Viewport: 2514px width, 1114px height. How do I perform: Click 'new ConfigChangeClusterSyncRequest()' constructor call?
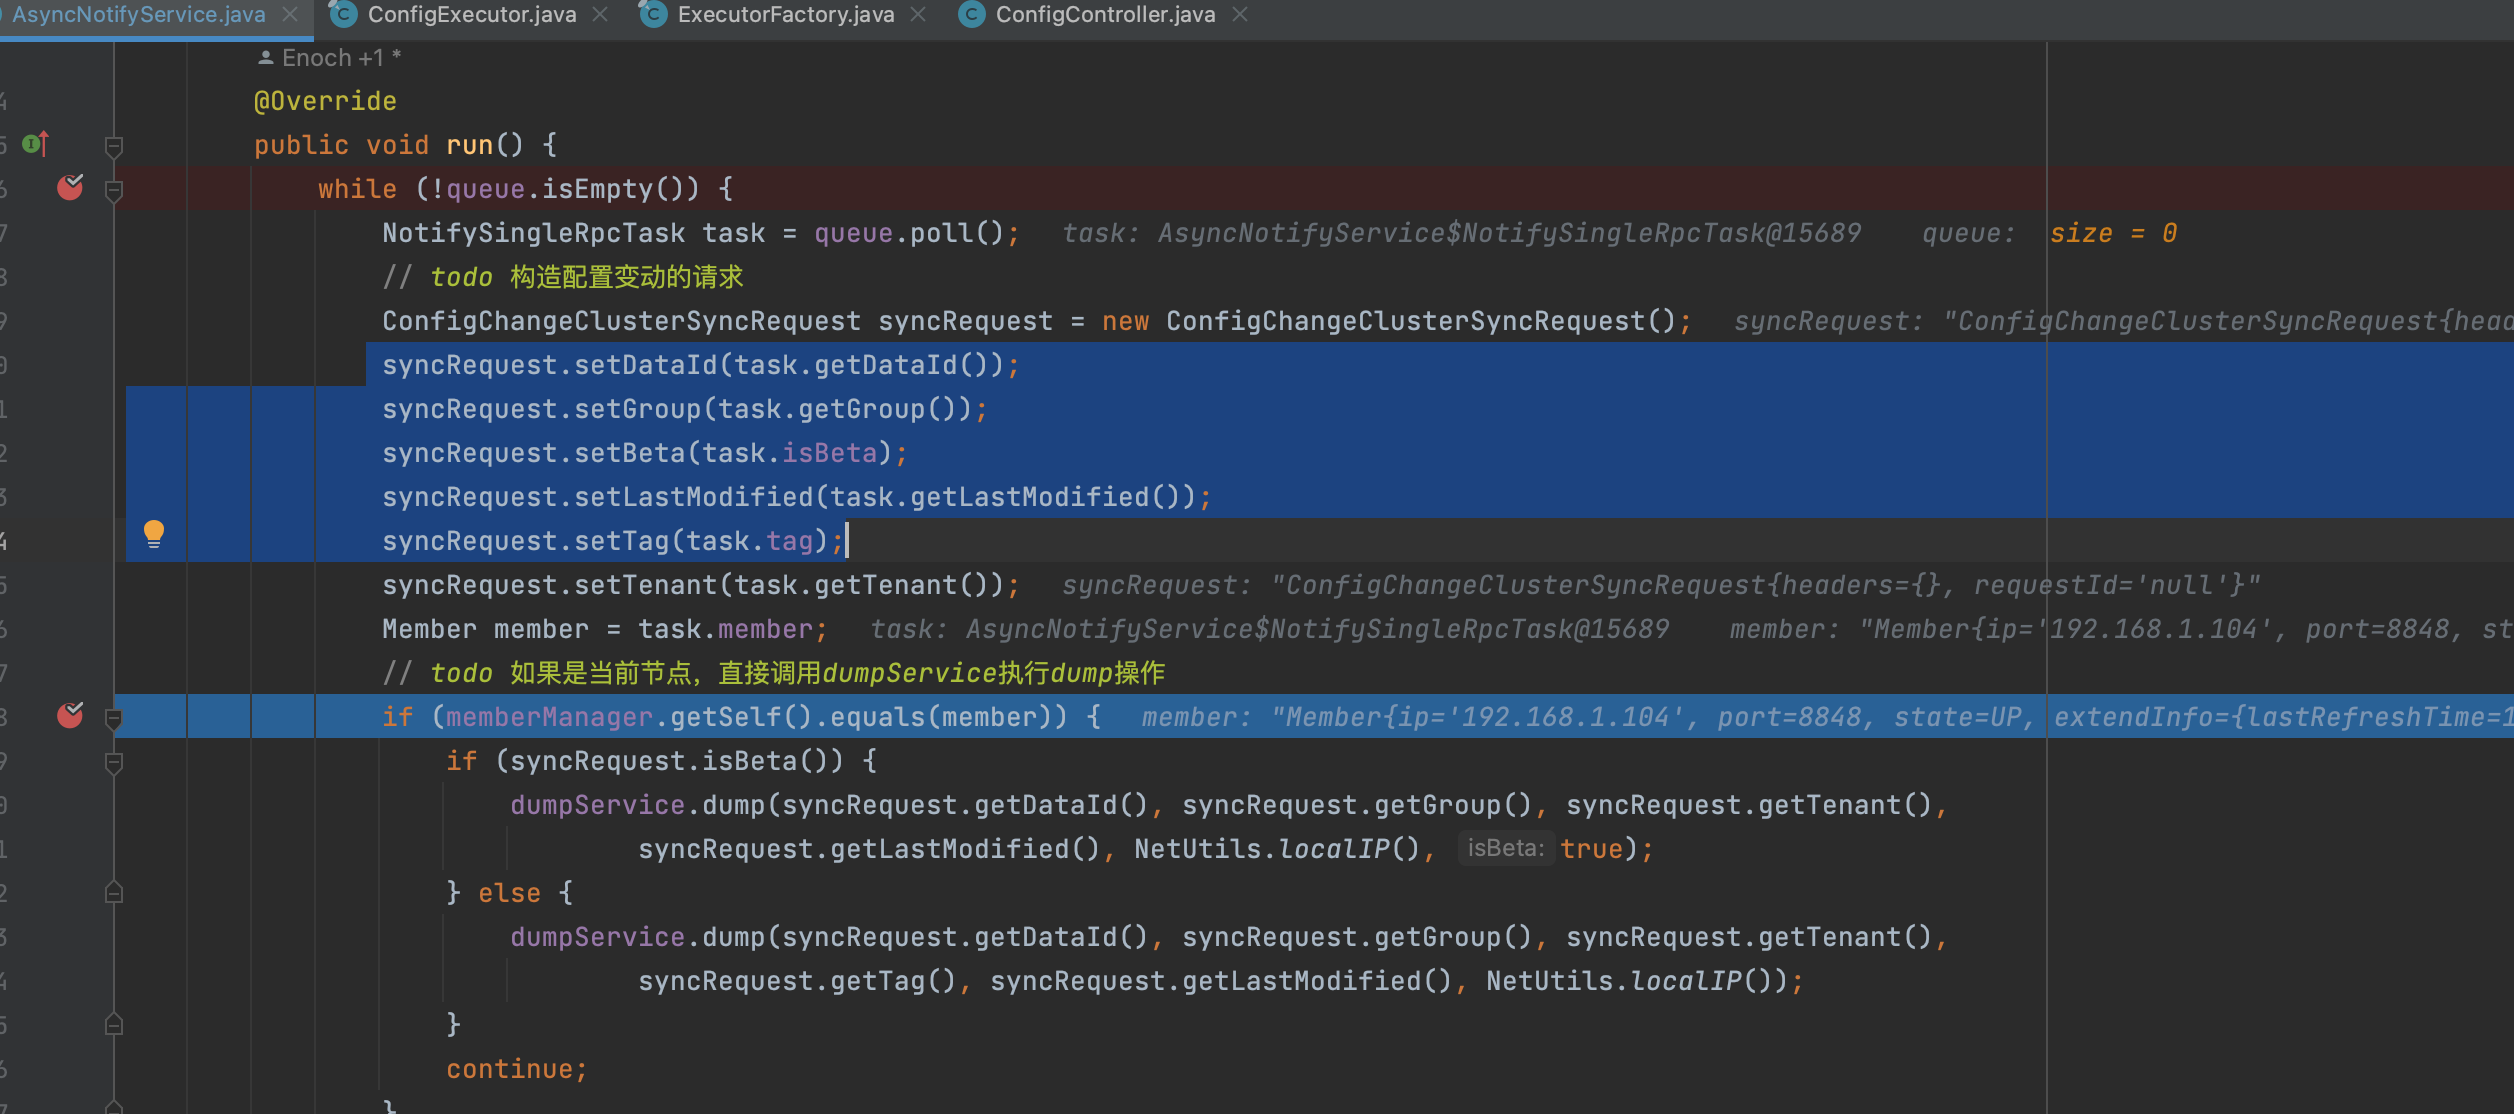[x=1389, y=321]
